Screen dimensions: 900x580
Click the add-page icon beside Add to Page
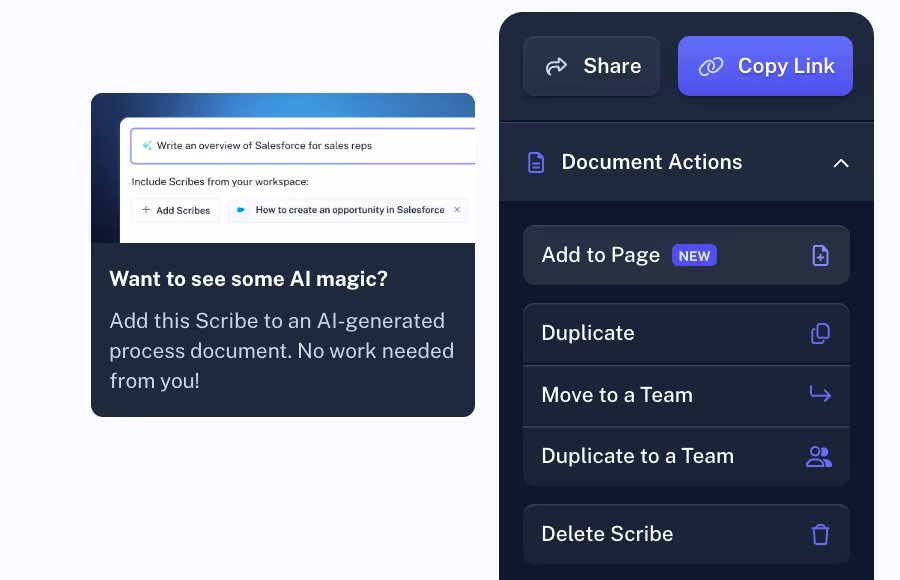click(820, 255)
